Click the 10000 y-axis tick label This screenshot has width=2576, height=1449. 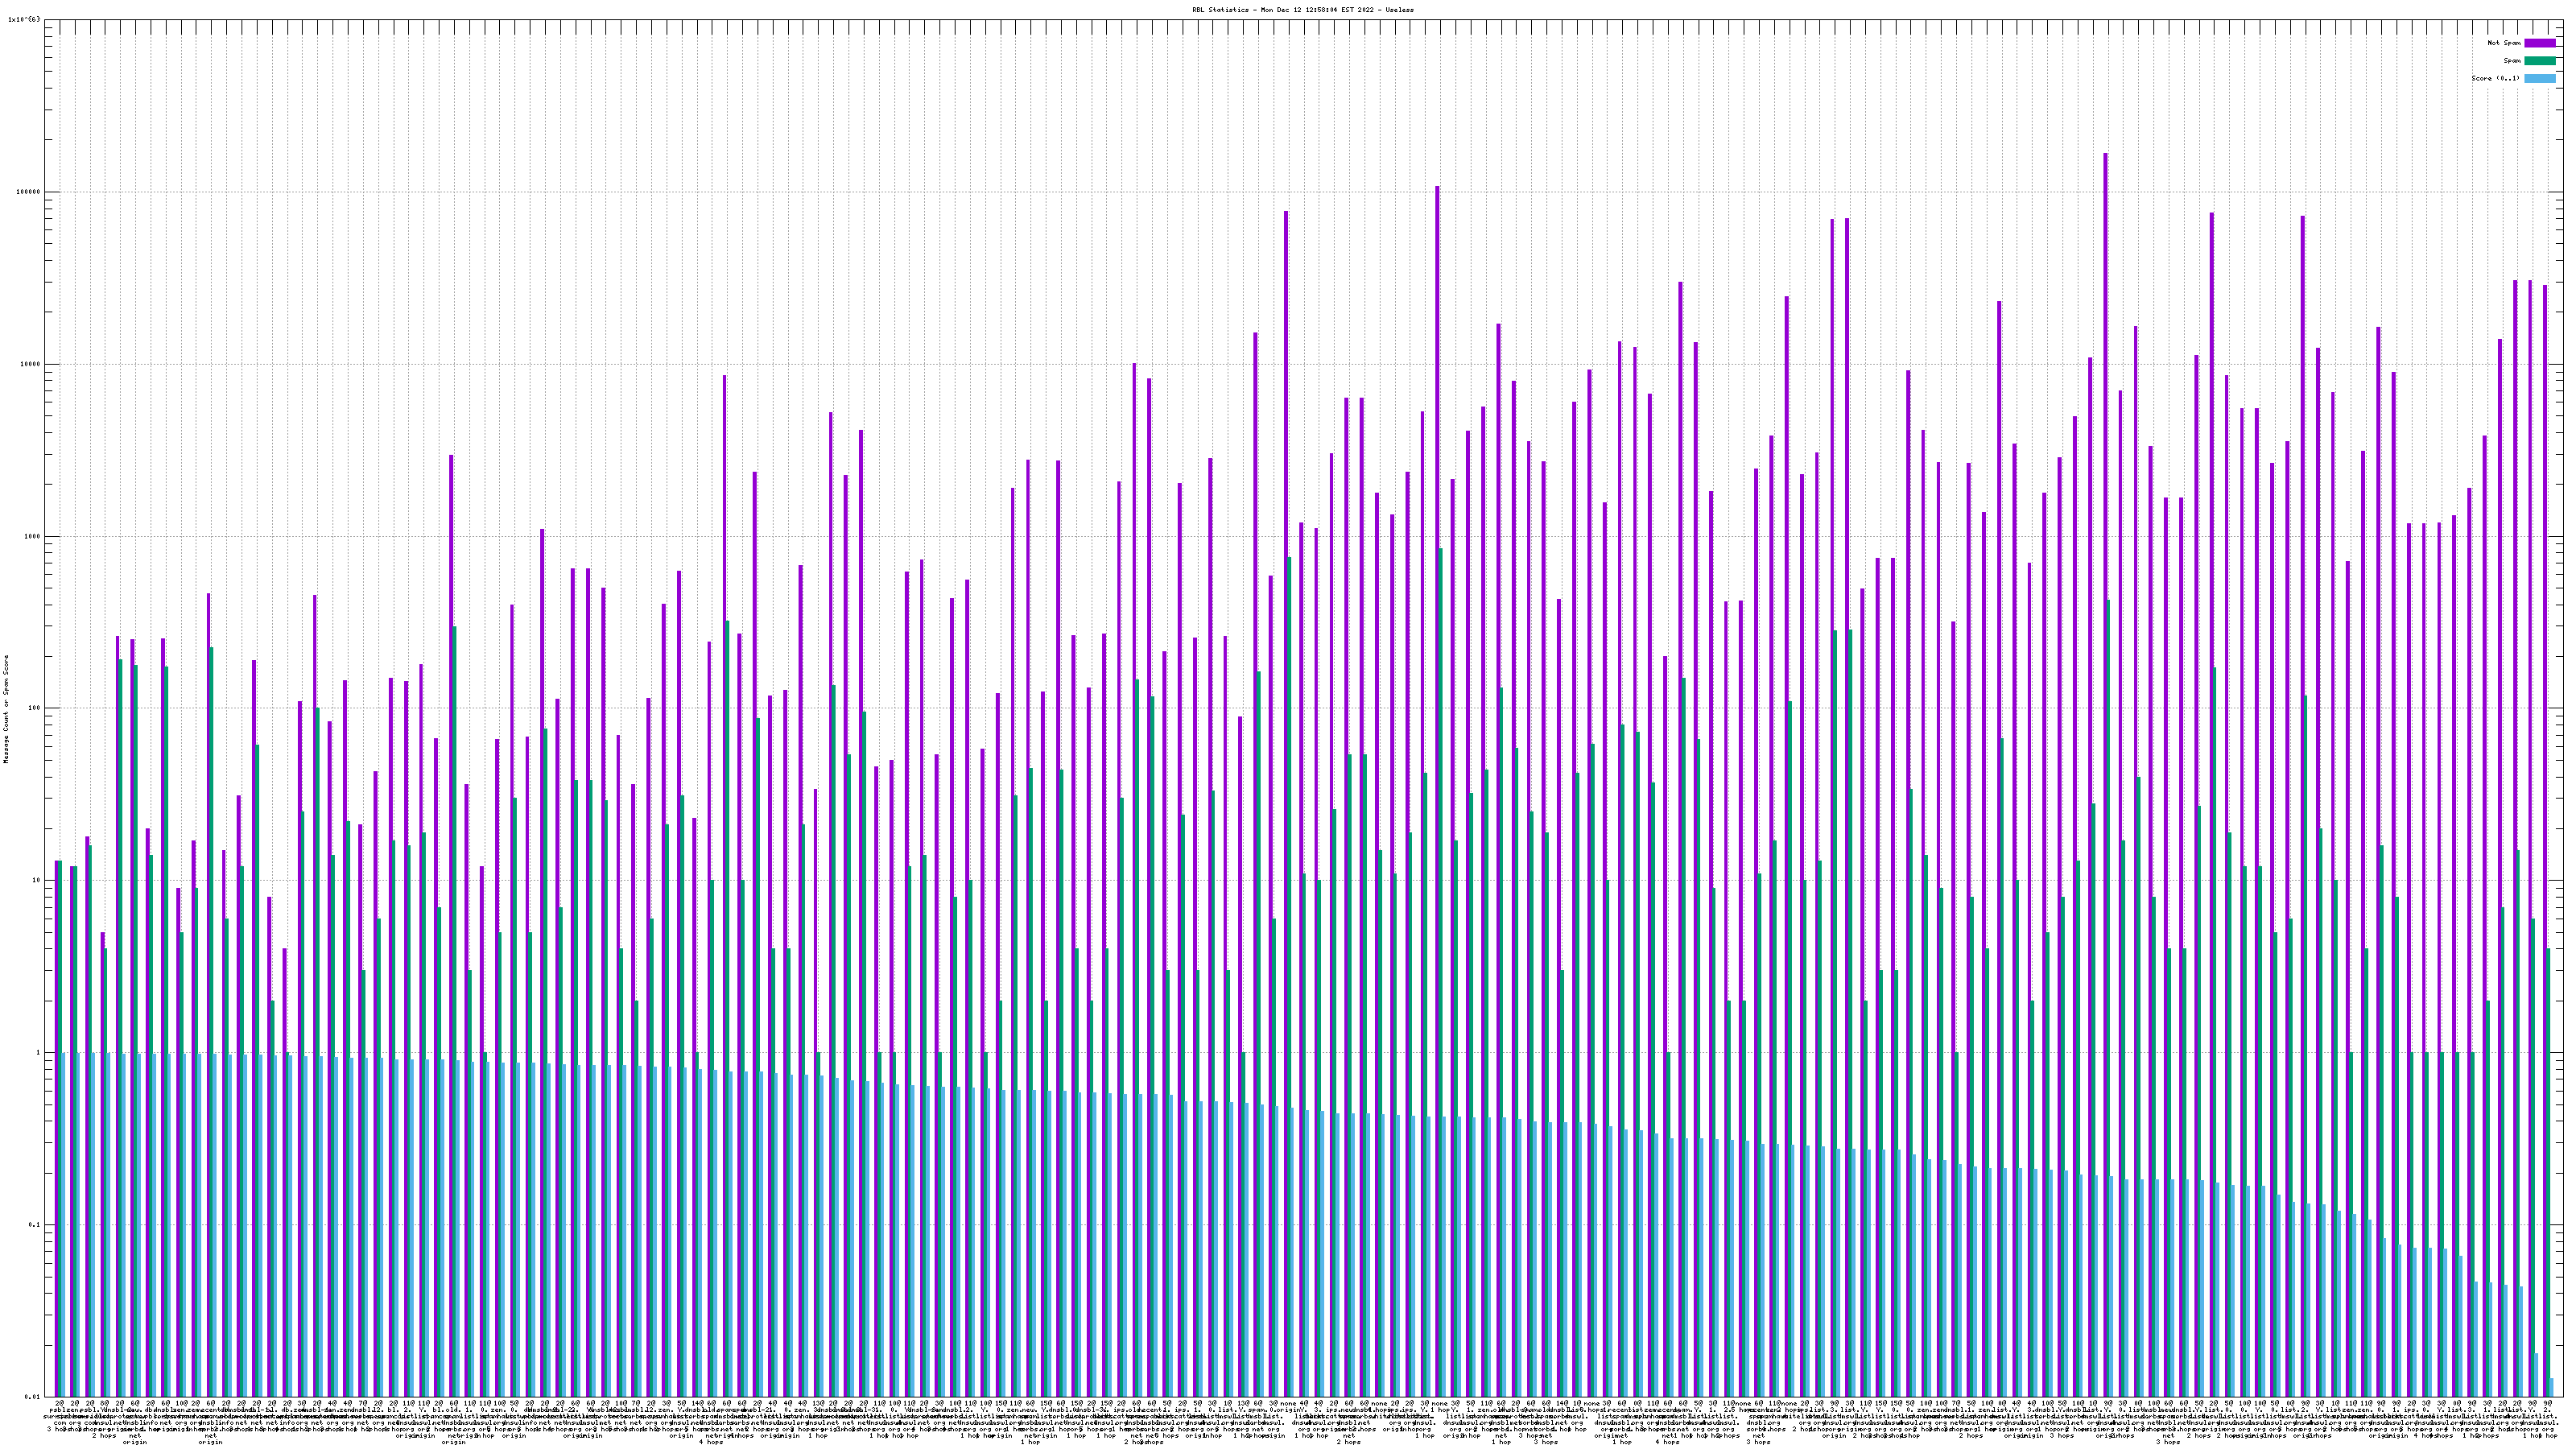point(30,364)
